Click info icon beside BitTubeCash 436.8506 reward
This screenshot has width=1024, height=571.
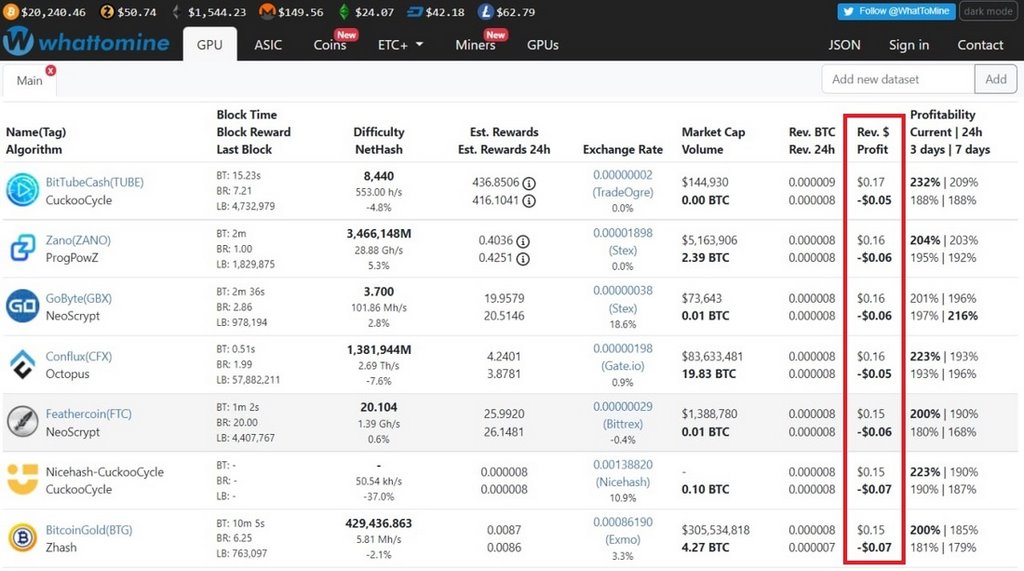pyautogui.click(x=529, y=183)
